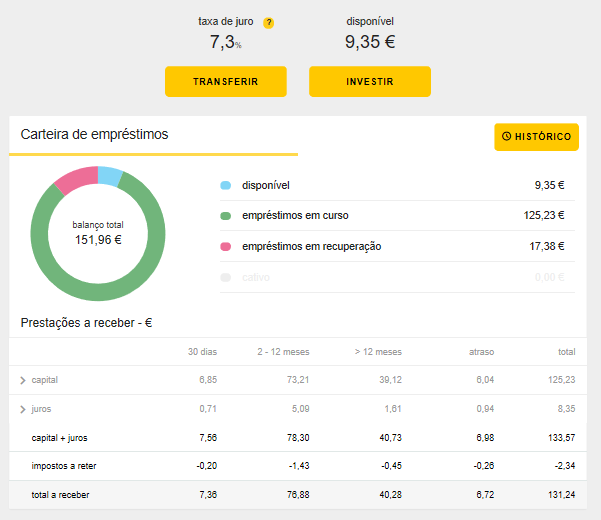Click the > 12 meses column header

tap(378, 352)
